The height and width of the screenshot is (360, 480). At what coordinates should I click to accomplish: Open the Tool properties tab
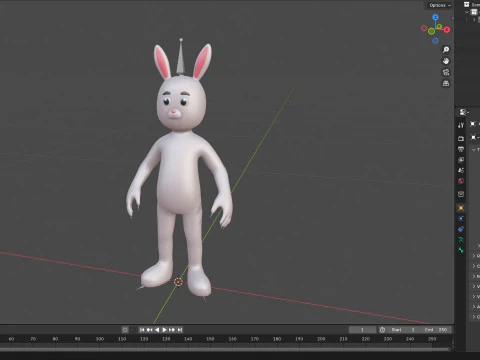[461, 125]
